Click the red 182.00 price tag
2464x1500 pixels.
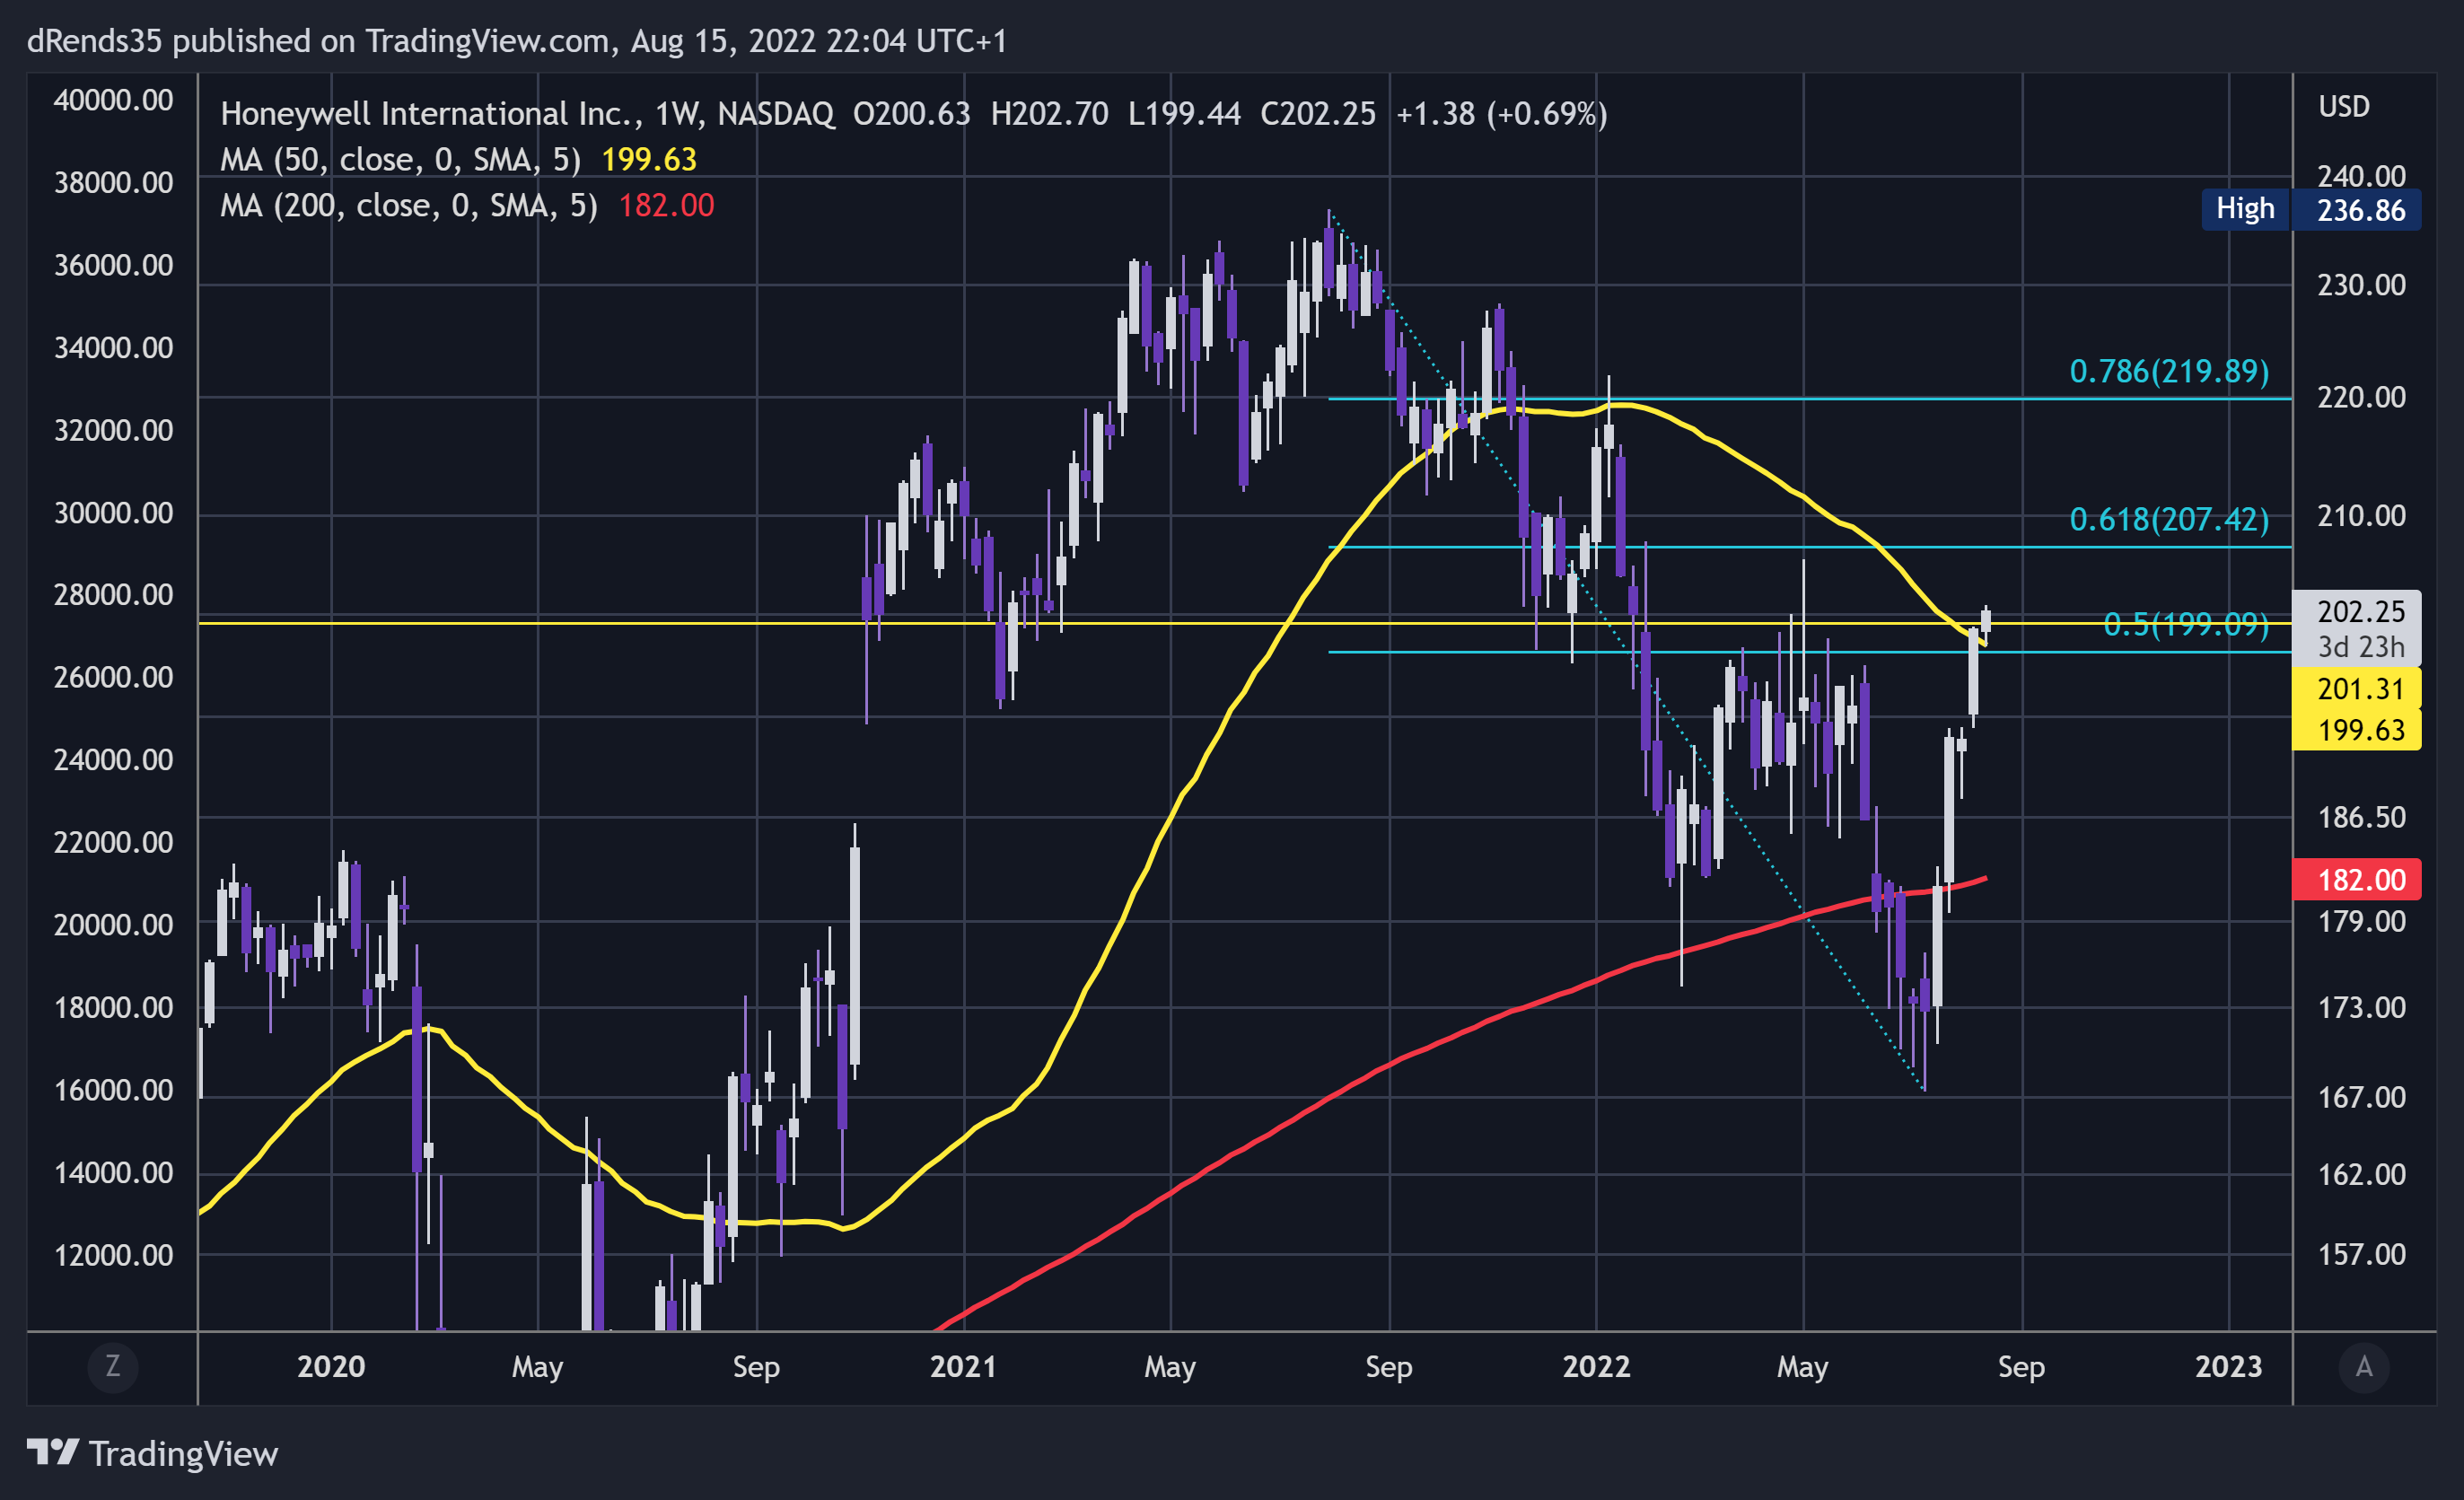[x=2357, y=879]
